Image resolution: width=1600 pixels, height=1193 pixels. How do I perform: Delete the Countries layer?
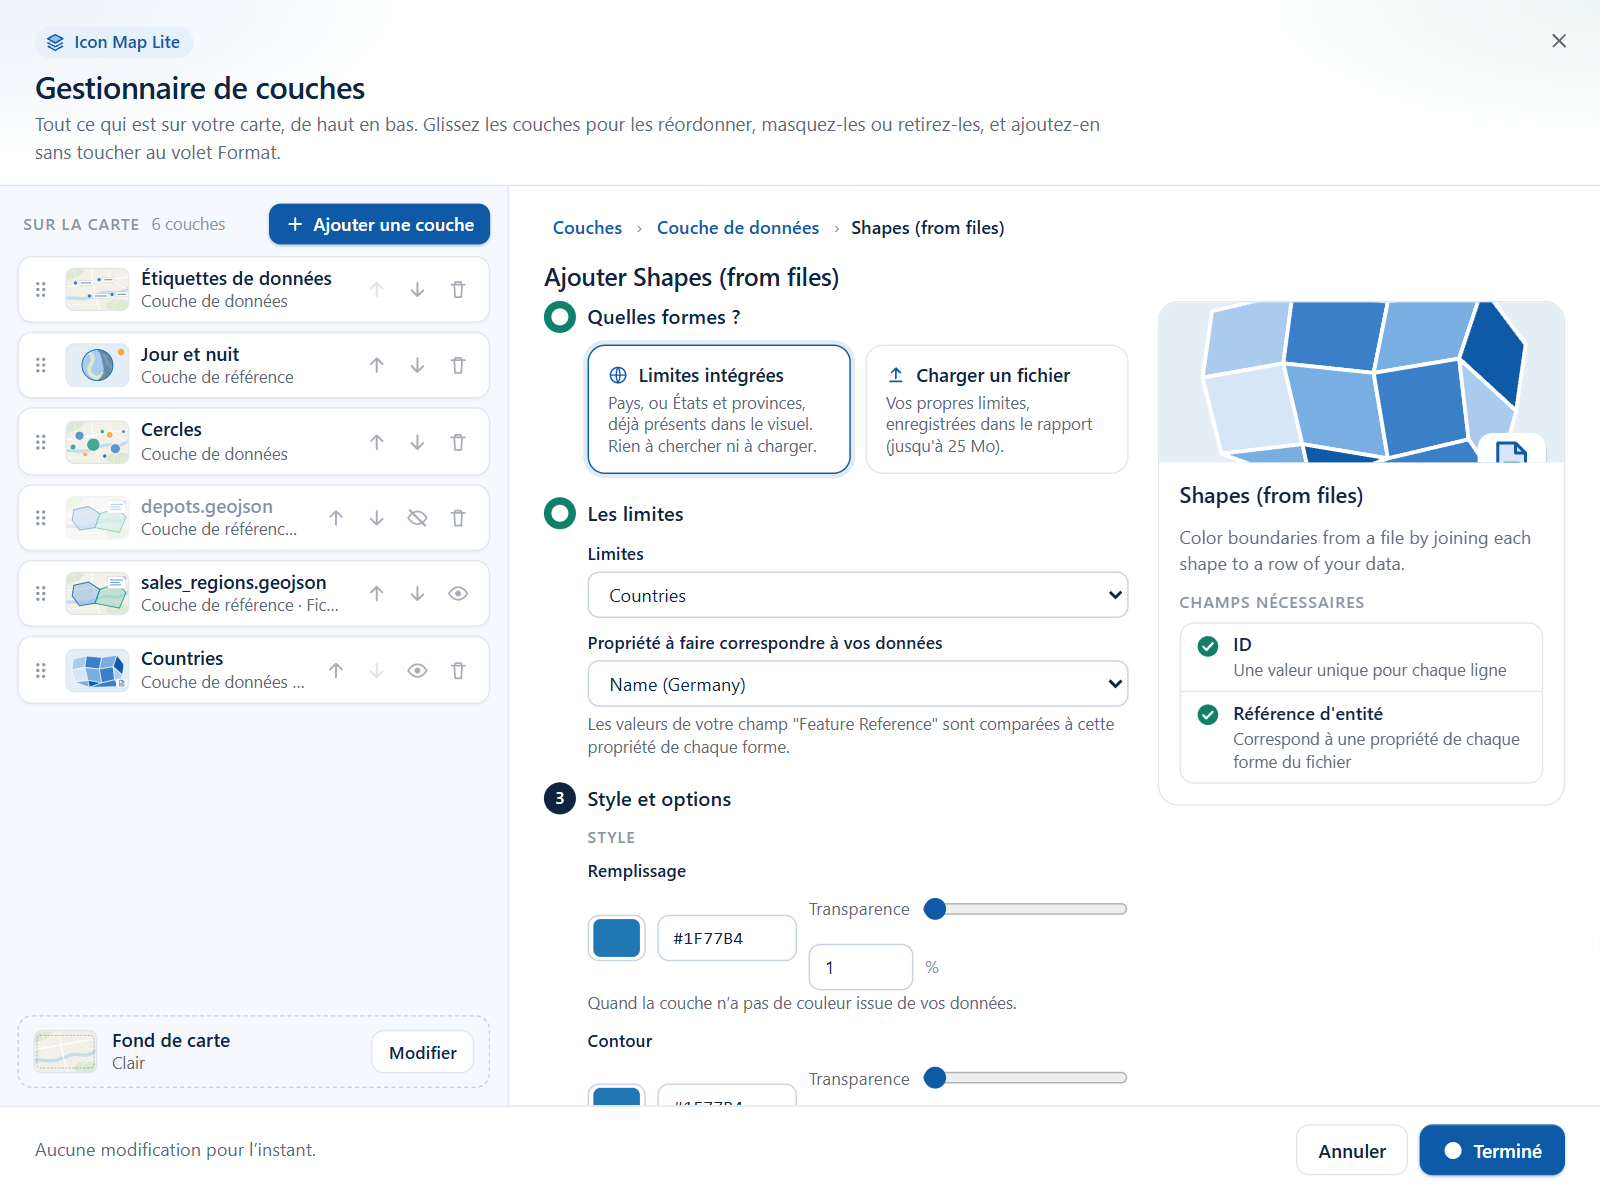(x=458, y=670)
